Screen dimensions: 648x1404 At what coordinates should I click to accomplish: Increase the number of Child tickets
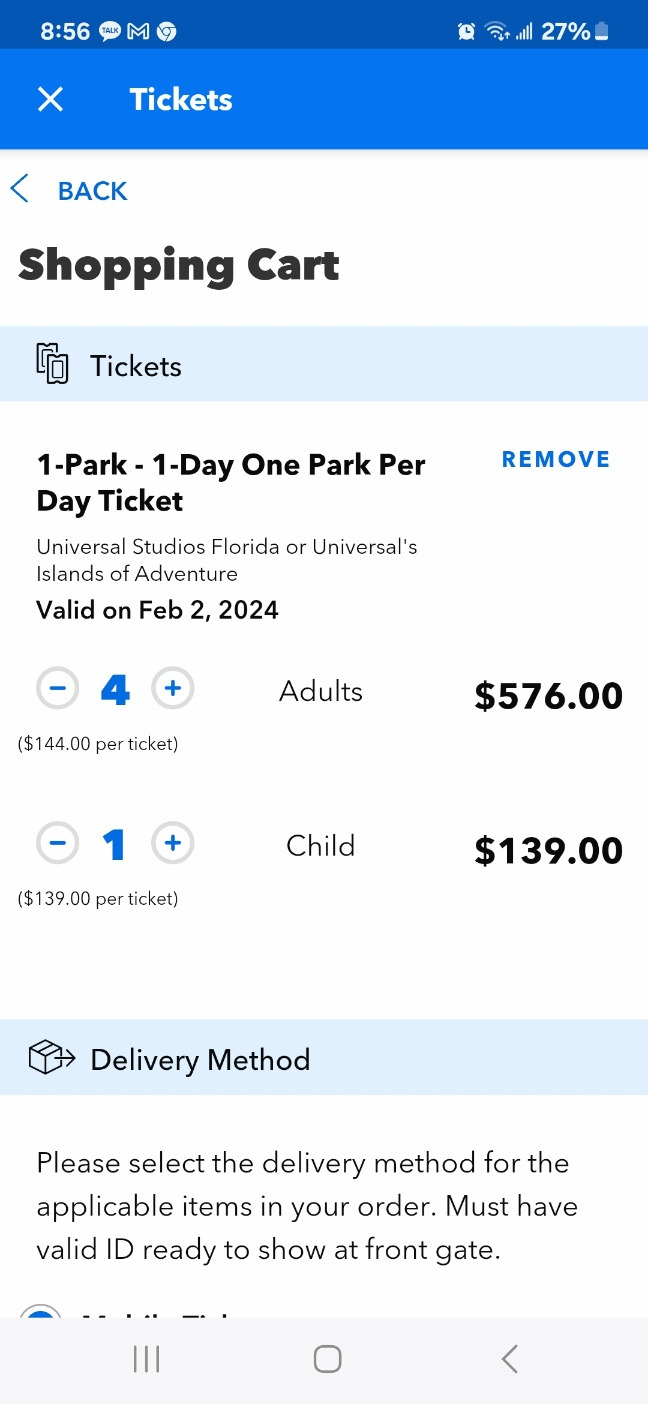coord(172,844)
